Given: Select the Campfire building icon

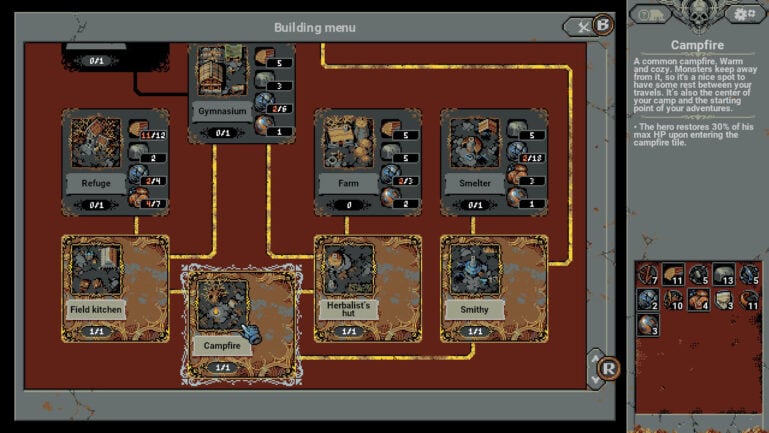Looking at the screenshot, I should click(x=221, y=304).
